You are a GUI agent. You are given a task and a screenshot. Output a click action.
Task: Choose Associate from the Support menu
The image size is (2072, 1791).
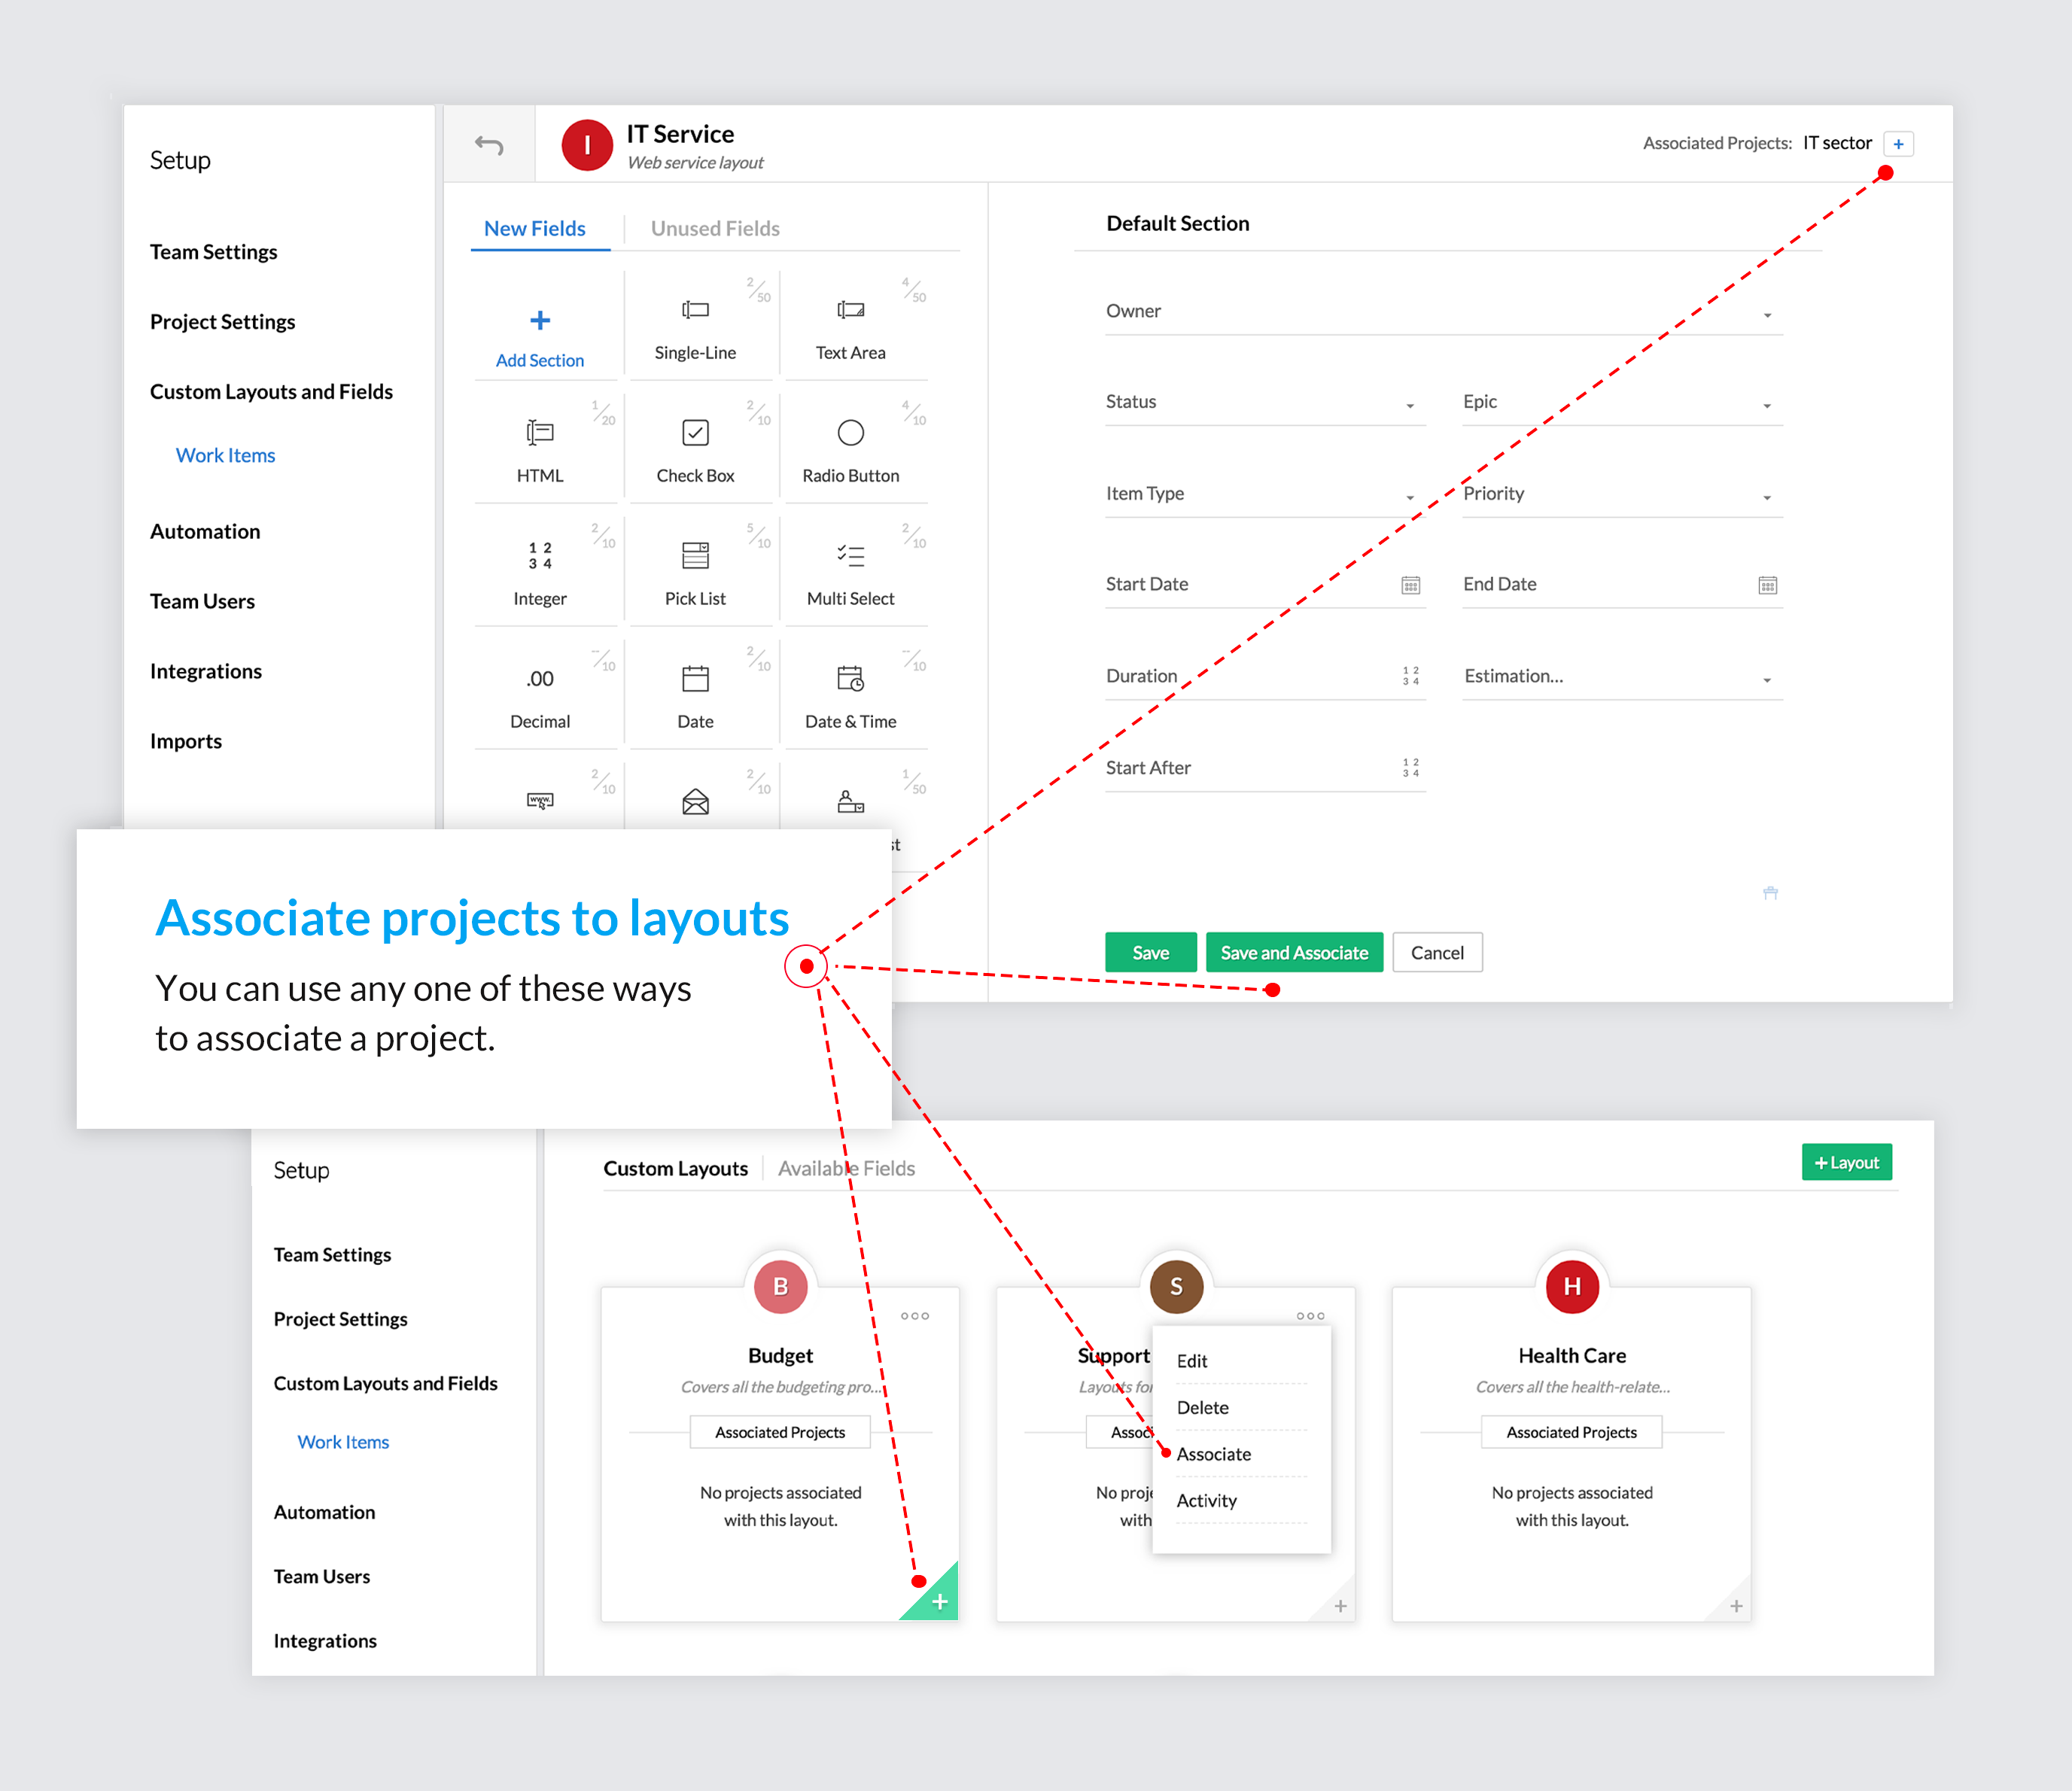tap(1213, 1454)
